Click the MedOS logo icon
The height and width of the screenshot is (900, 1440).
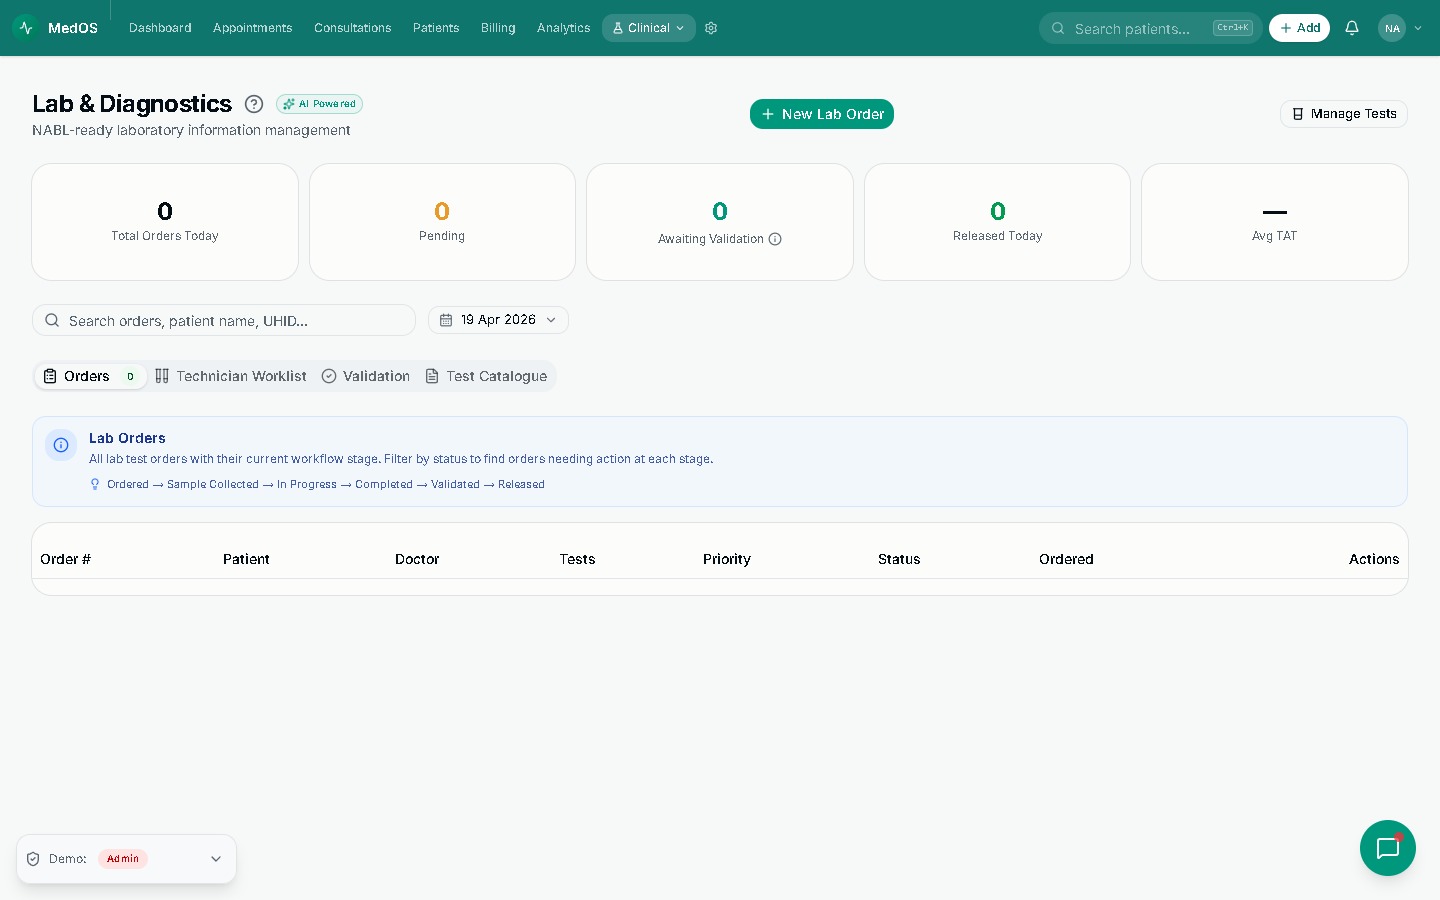tap(26, 28)
